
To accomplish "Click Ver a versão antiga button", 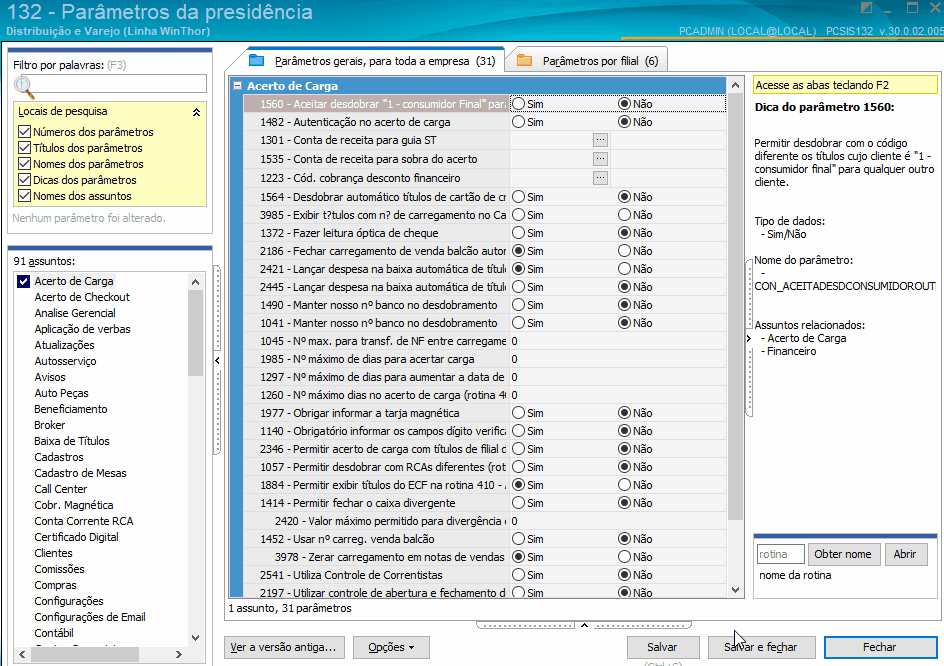I will click(284, 647).
